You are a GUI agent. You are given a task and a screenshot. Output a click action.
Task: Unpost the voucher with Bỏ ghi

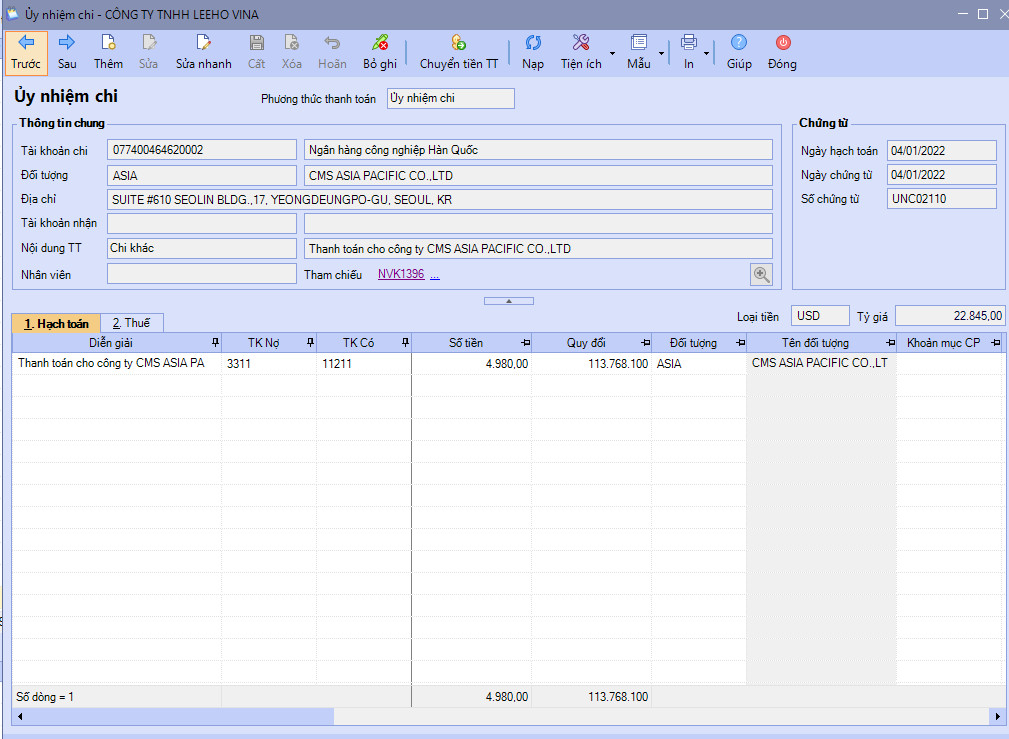point(380,53)
